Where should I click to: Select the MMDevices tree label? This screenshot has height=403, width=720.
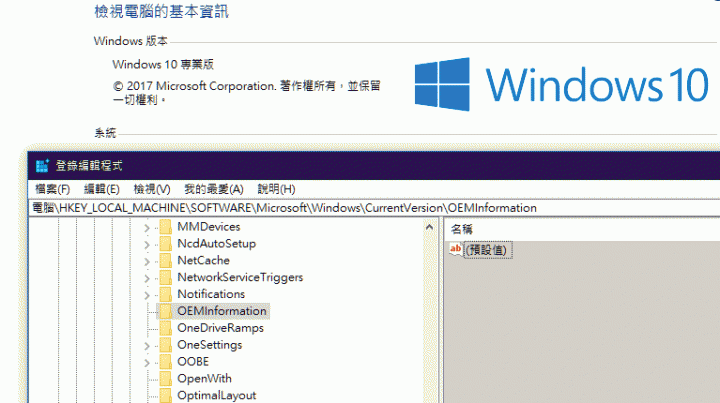point(208,227)
